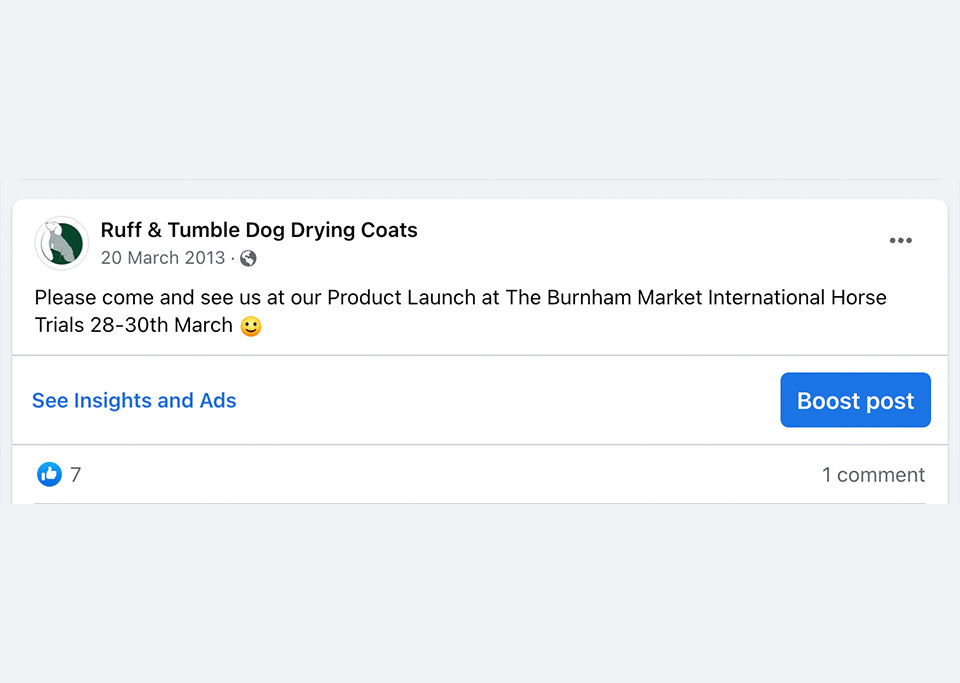Click the Ruff & Tumble profile picture
This screenshot has width=960, height=683.
click(x=61, y=243)
